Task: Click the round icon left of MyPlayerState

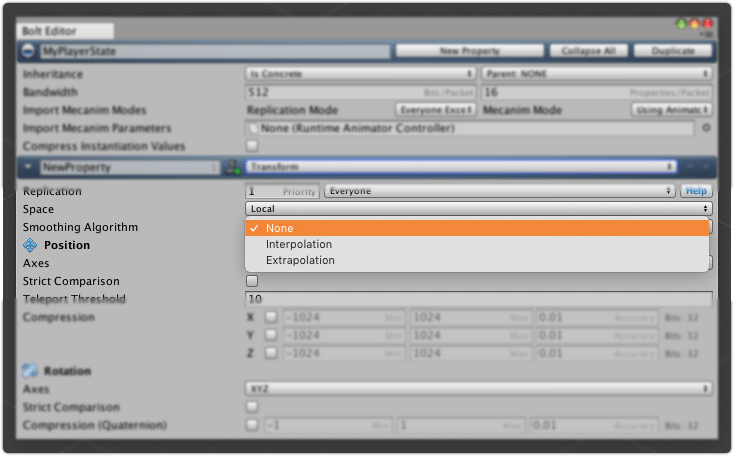Action: tap(28, 51)
